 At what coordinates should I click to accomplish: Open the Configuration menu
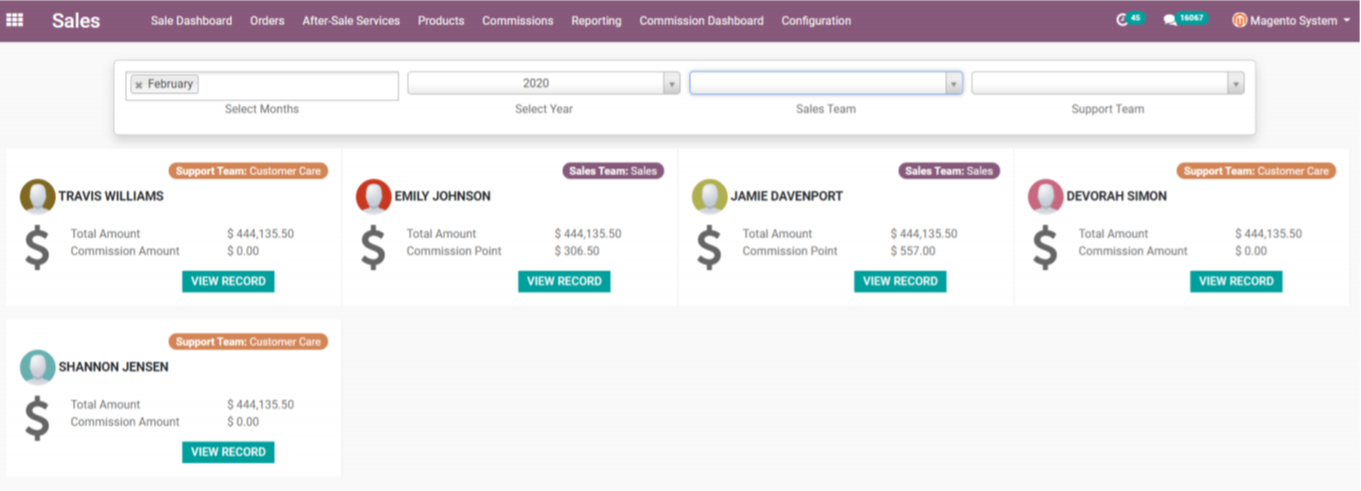[x=816, y=20]
